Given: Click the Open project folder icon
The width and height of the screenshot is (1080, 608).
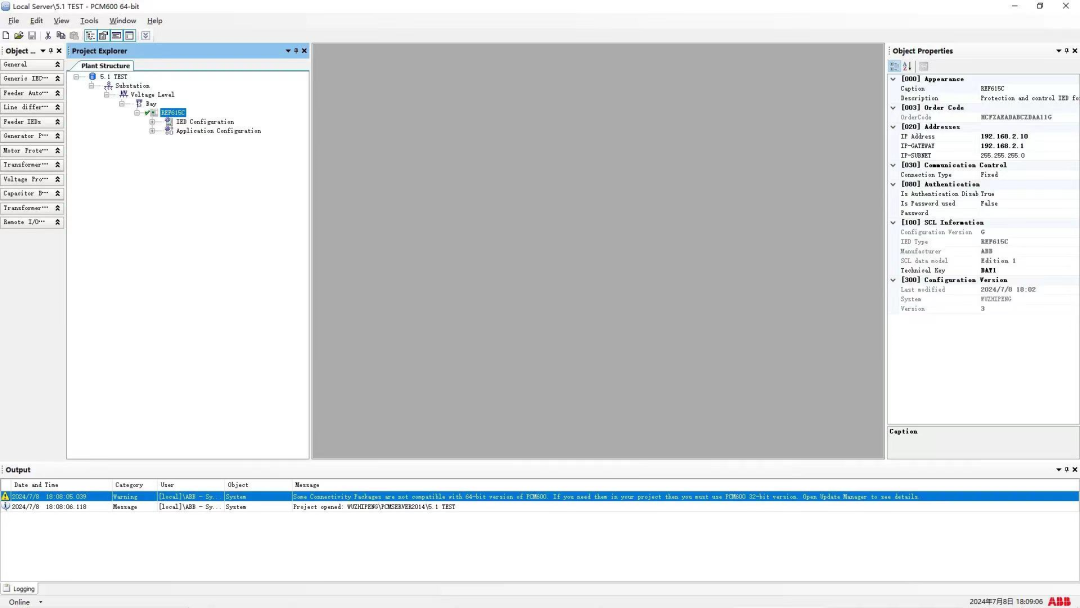Looking at the screenshot, I should (x=19, y=35).
